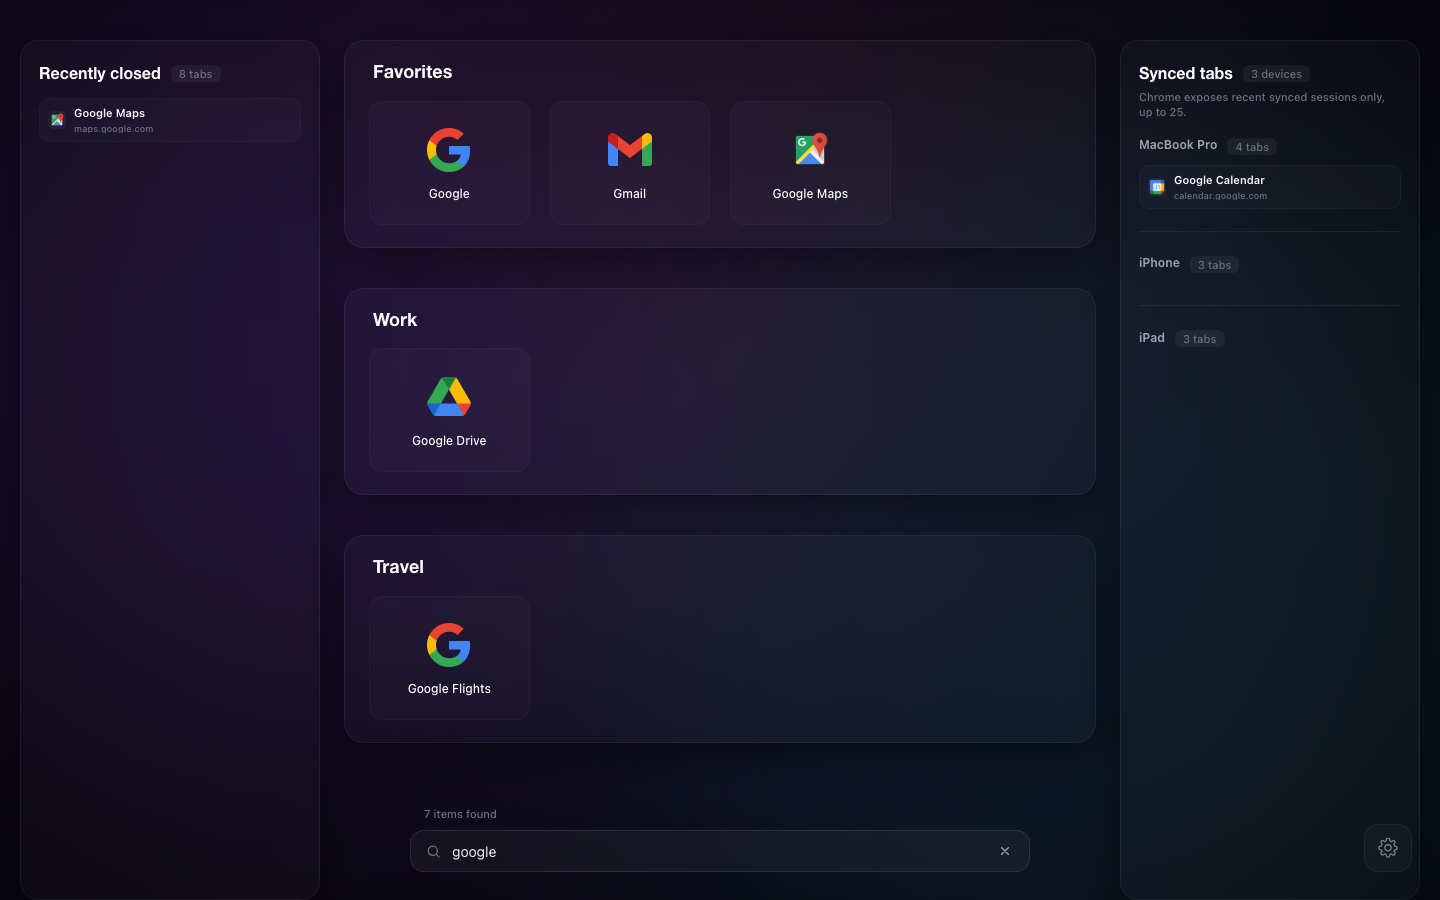Image resolution: width=1440 pixels, height=900 pixels.
Task: Click the "7 items found" result count
Action: pyautogui.click(x=460, y=814)
